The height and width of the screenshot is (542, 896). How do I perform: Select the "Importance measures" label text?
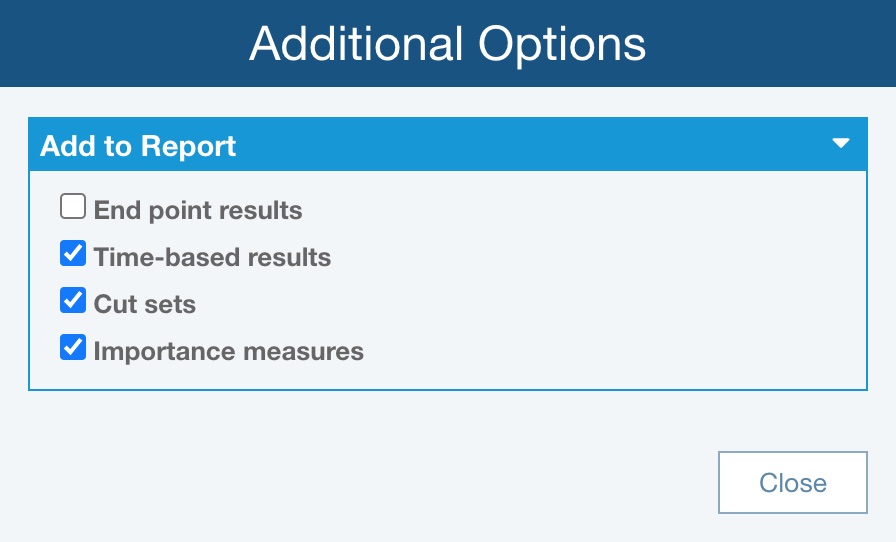(228, 351)
